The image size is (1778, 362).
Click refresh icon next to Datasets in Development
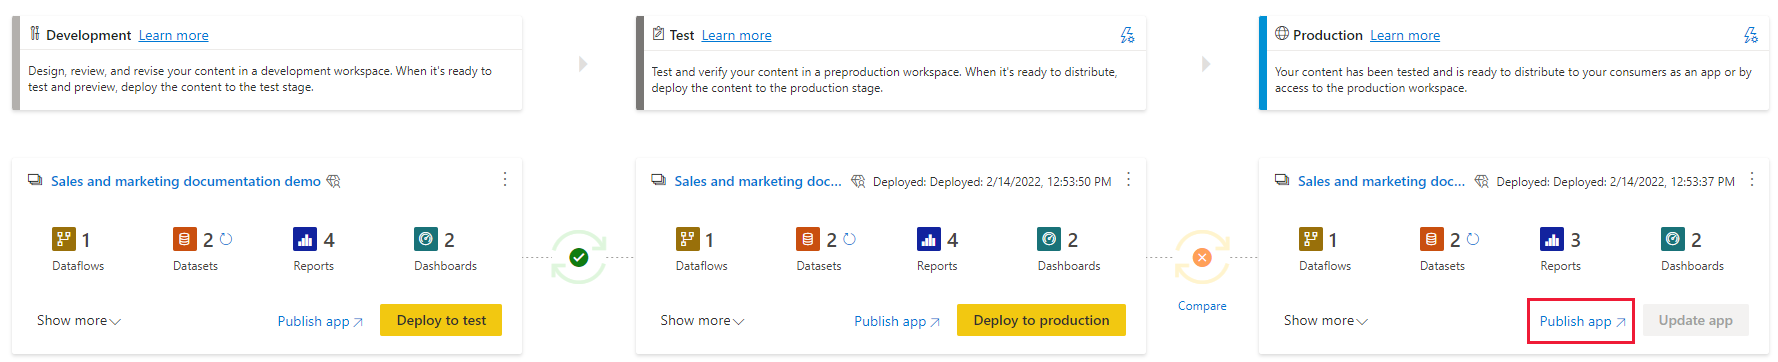226,239
